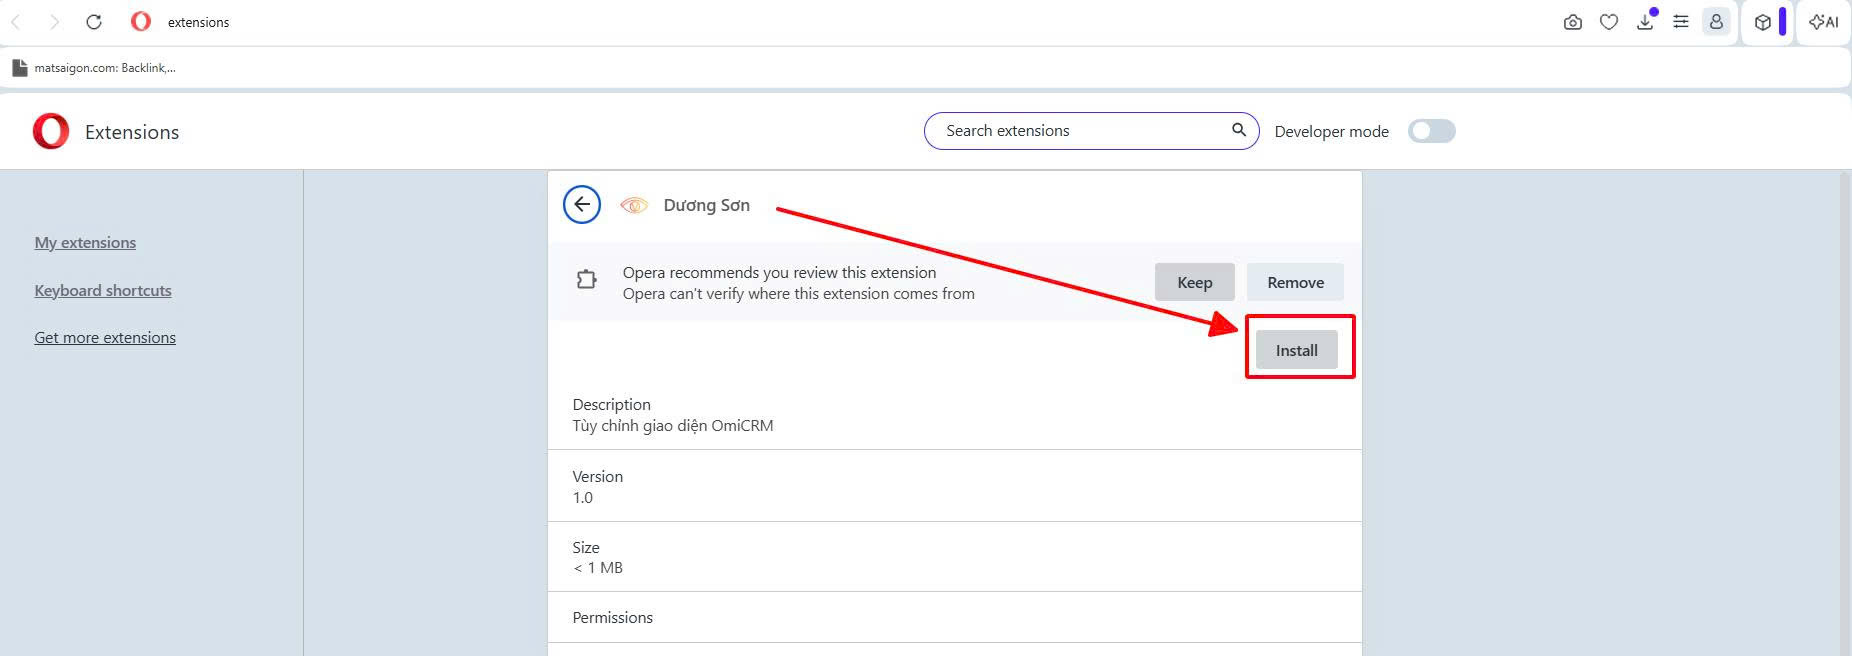Click the Install button

coord(1297,350)
